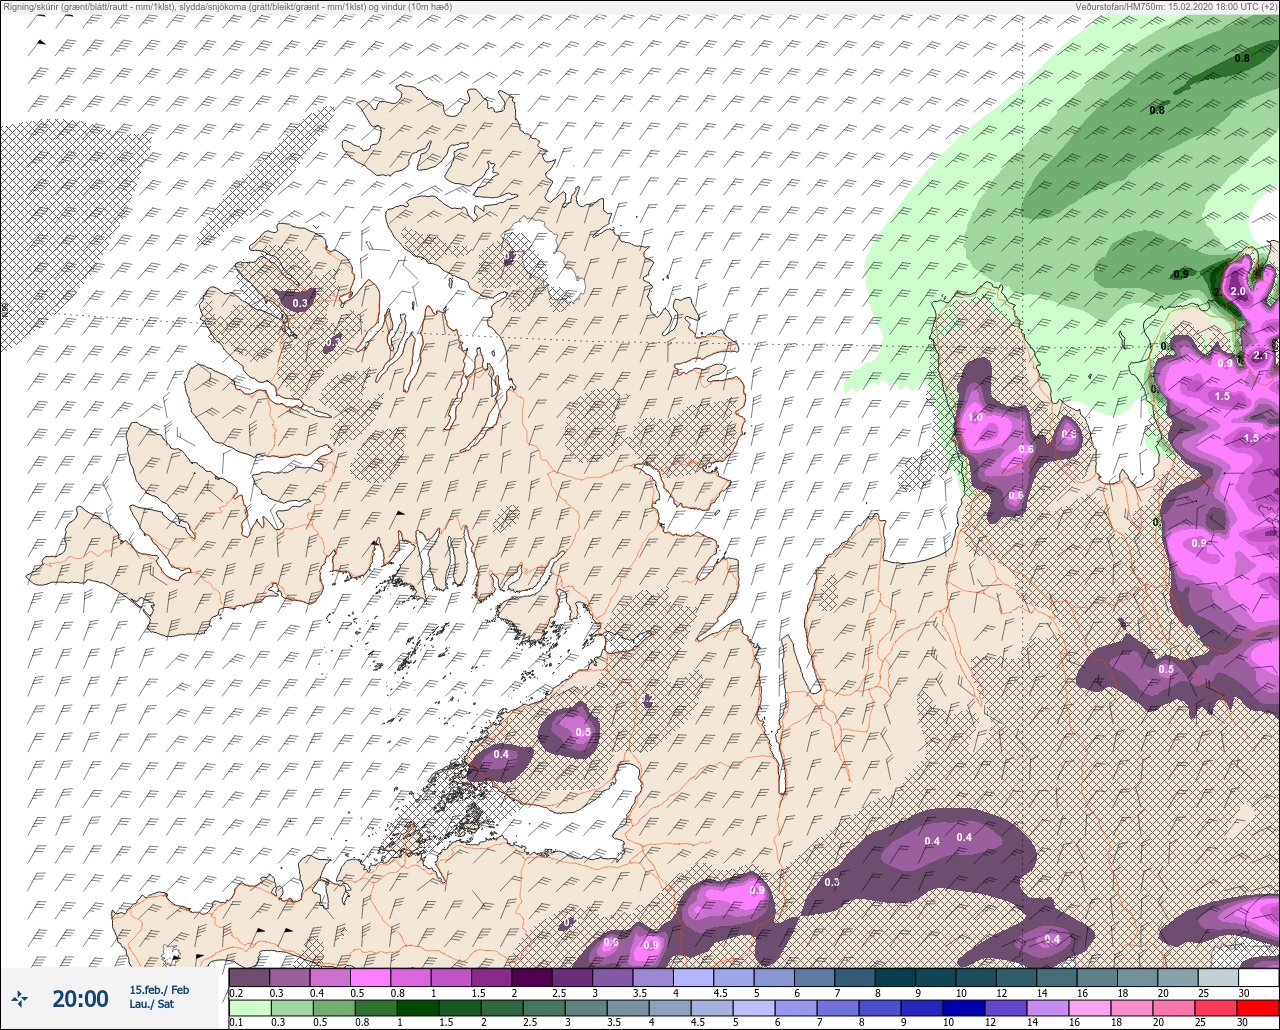Viewport: 1280px width, 1030px height.
Task: Click the '0.9' value in the green rain area
Action: tap(1181, 274)
